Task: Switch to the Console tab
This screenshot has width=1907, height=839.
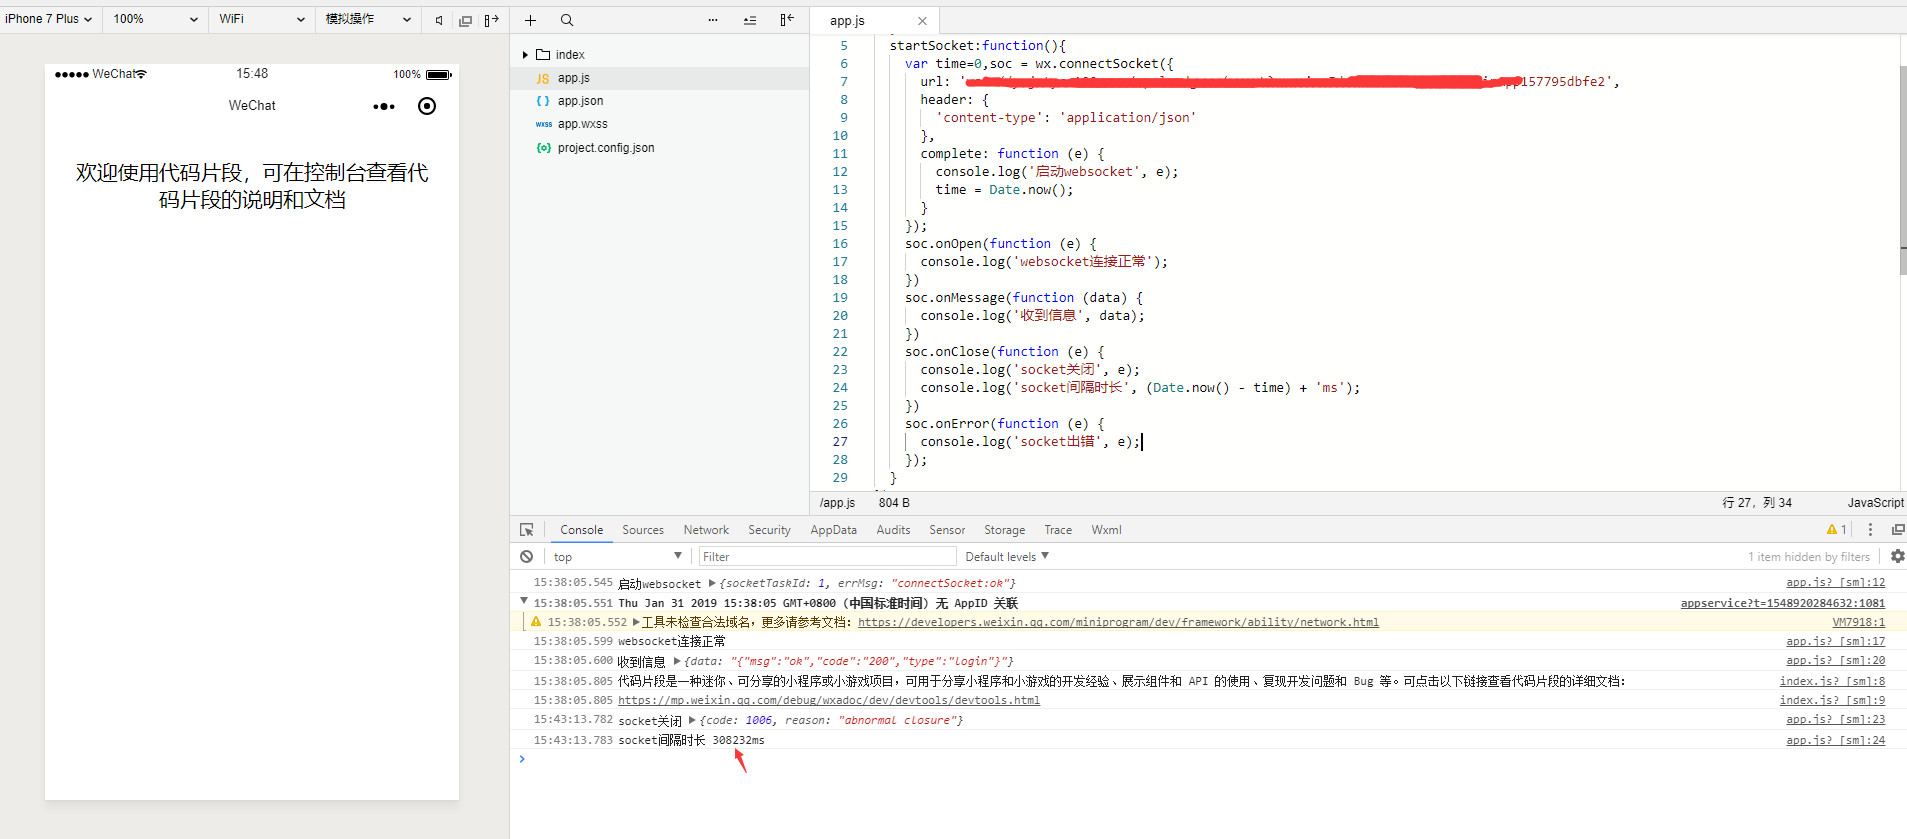Action: pyautogui.click(x=581, y=530)
